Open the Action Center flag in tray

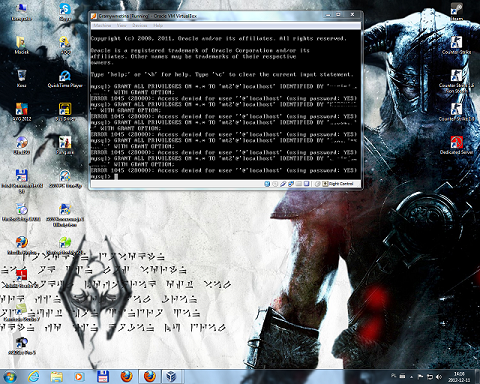click(x=420, y=377)
